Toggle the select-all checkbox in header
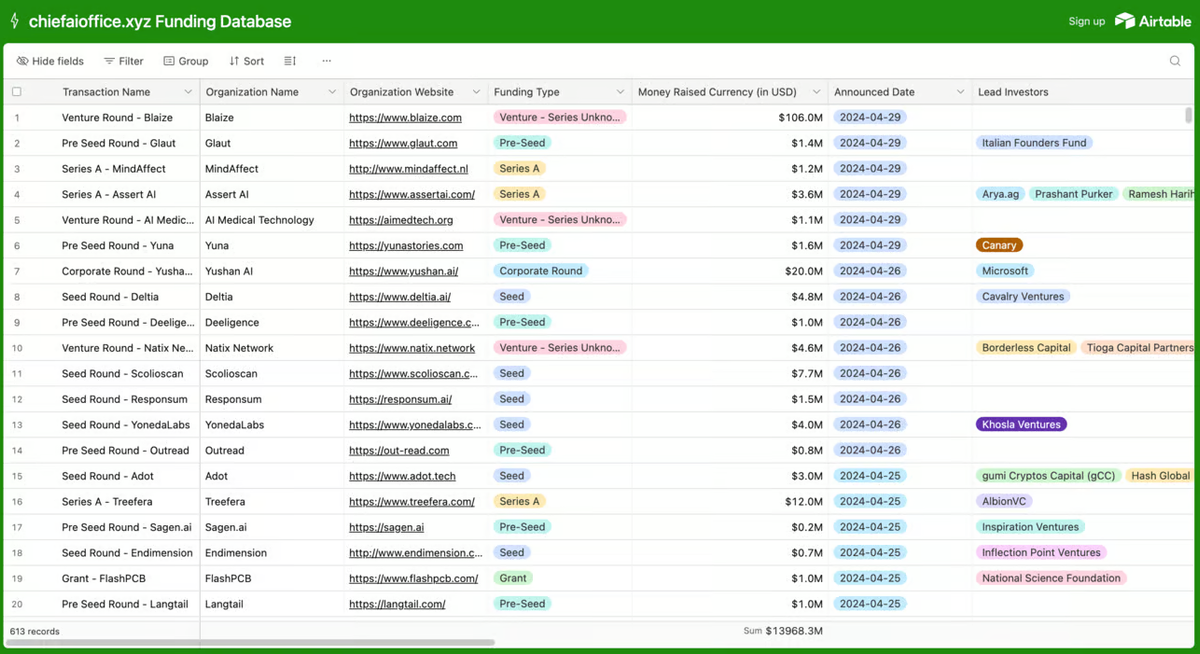The height and width of the screenshot is (654, 1200). (x=17, y=92)
